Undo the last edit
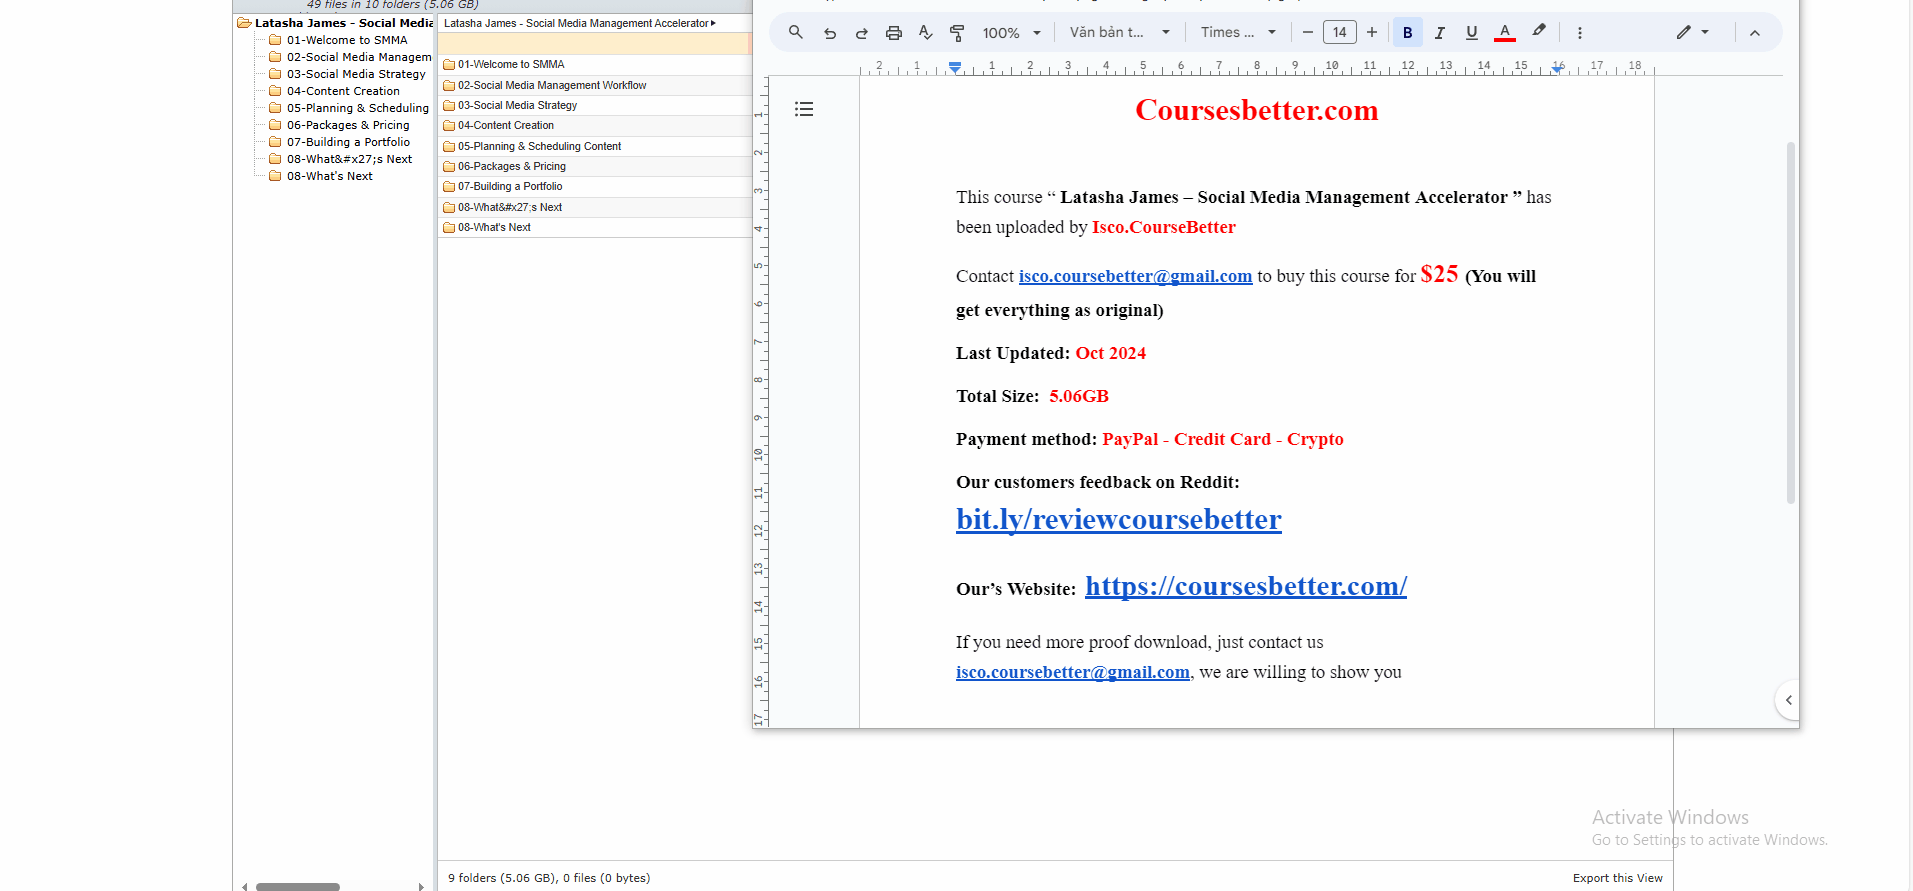 pos(830,33)
